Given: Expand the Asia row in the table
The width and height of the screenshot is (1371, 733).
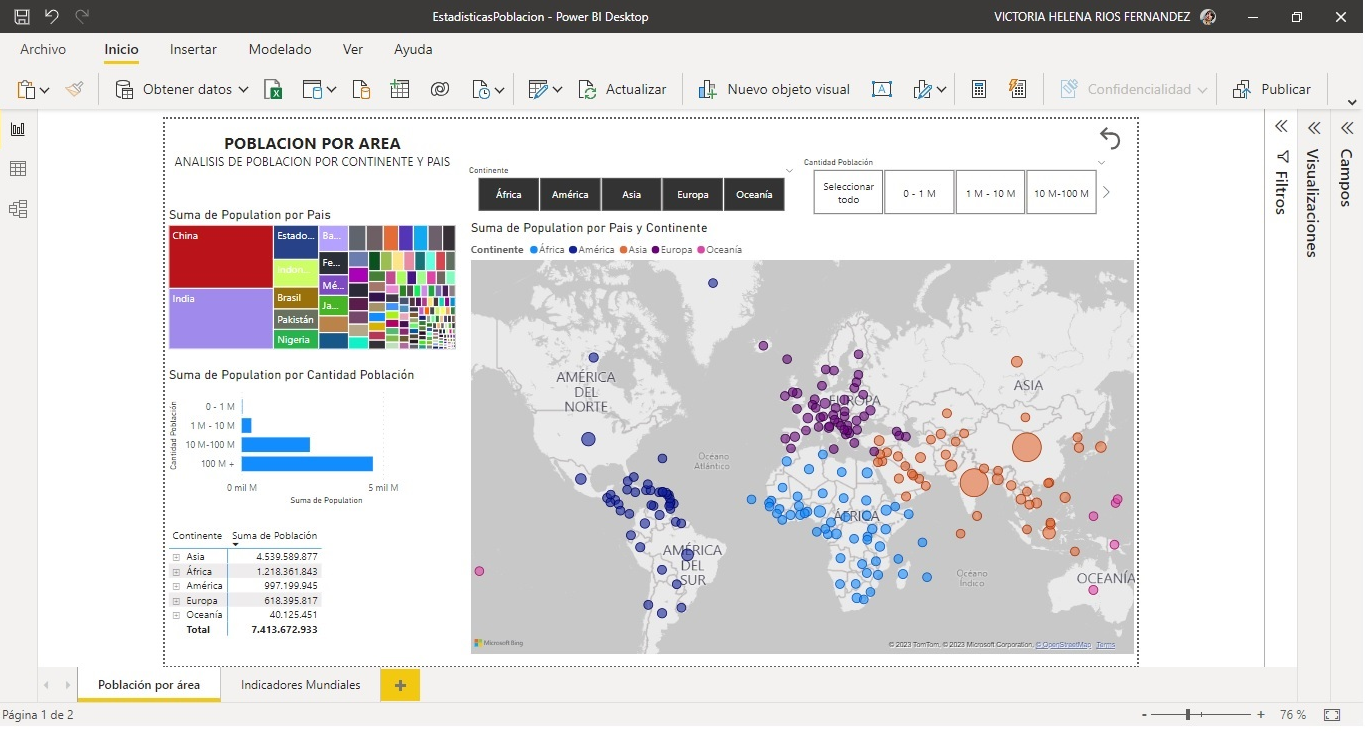Looking at the screenshot, I should [x=178, y=556].
